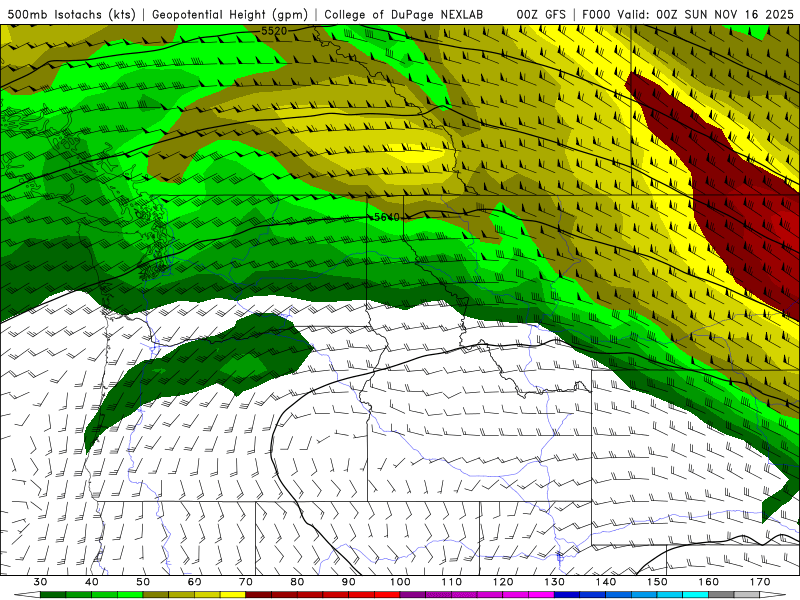Click the 50 value on the color scale

pyautogui.click(x=143, y=582)
